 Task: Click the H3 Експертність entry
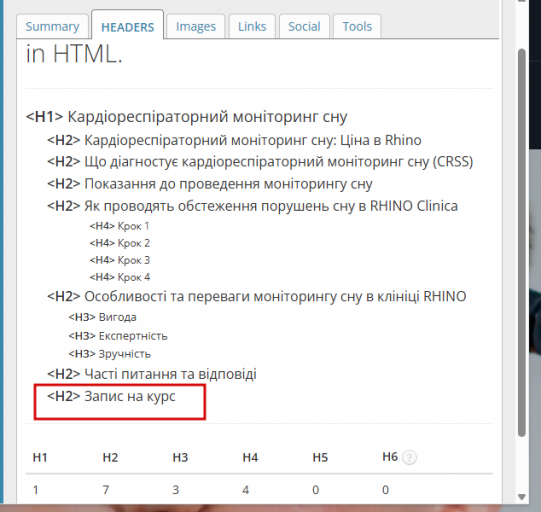(x=118, y=336)
